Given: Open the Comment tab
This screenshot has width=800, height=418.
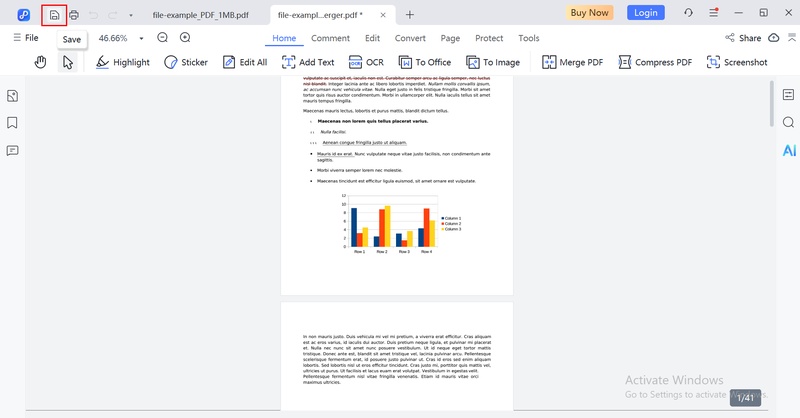Looking at the screenshot, I should pyautogui.click(x=330, y=38).
